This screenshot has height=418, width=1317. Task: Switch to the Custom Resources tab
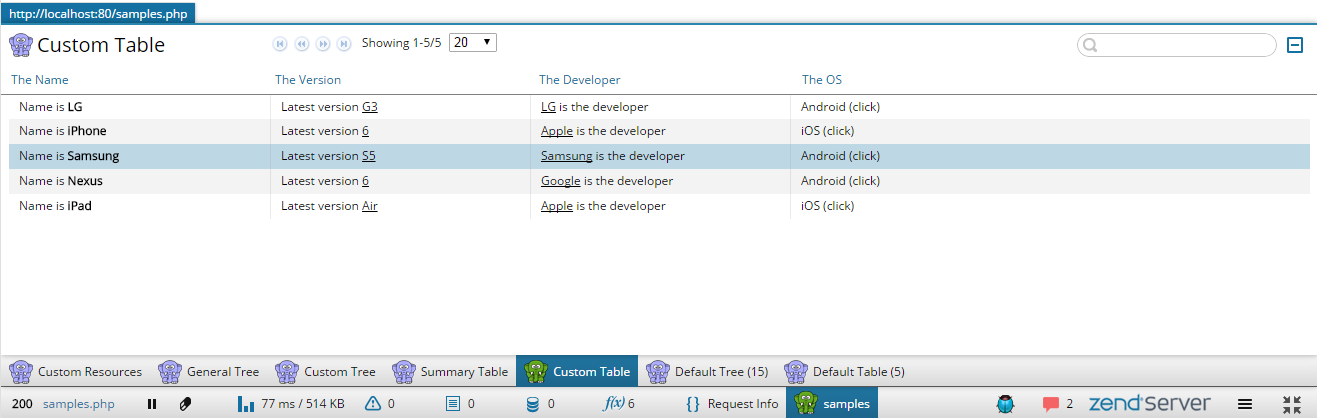(x=76, y=371)
